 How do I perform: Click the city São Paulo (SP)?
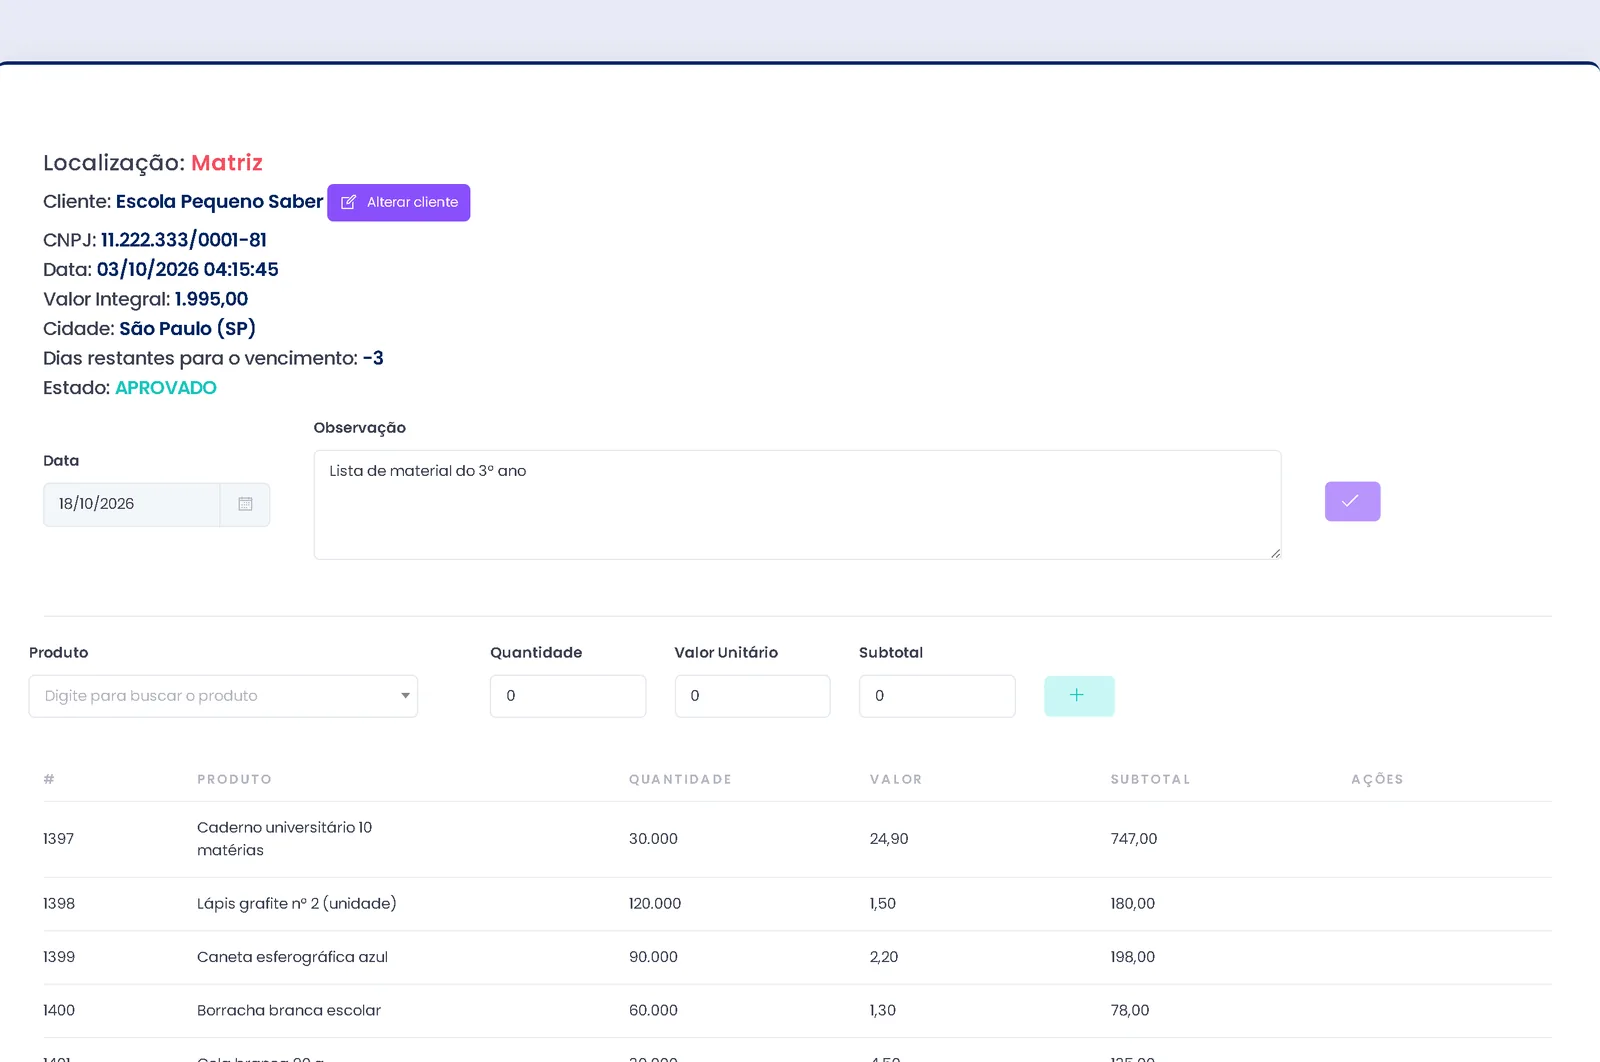coord(187,328)
